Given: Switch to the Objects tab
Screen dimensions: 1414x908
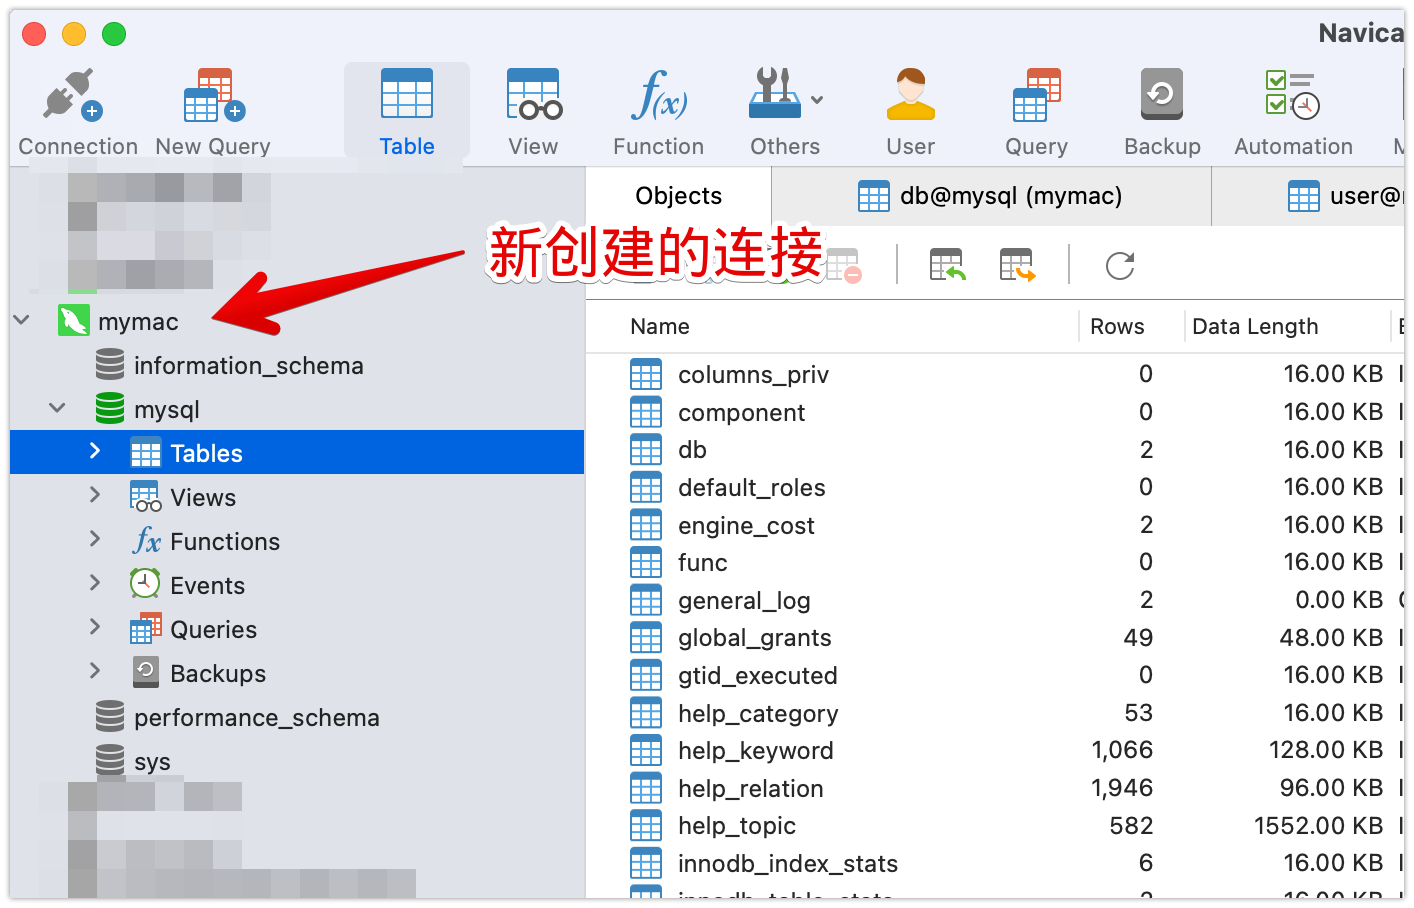Looking at the screenshot, I should coord(678,196).
